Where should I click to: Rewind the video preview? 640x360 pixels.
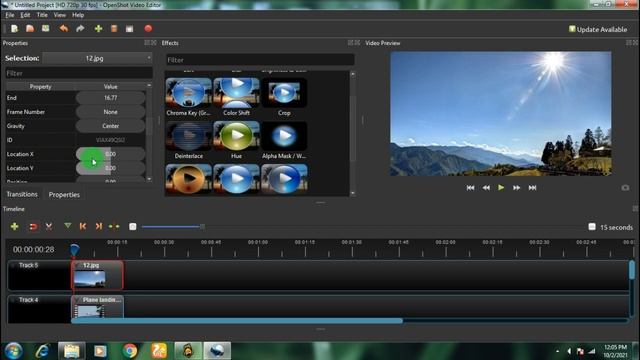click(x=486, y=188)
